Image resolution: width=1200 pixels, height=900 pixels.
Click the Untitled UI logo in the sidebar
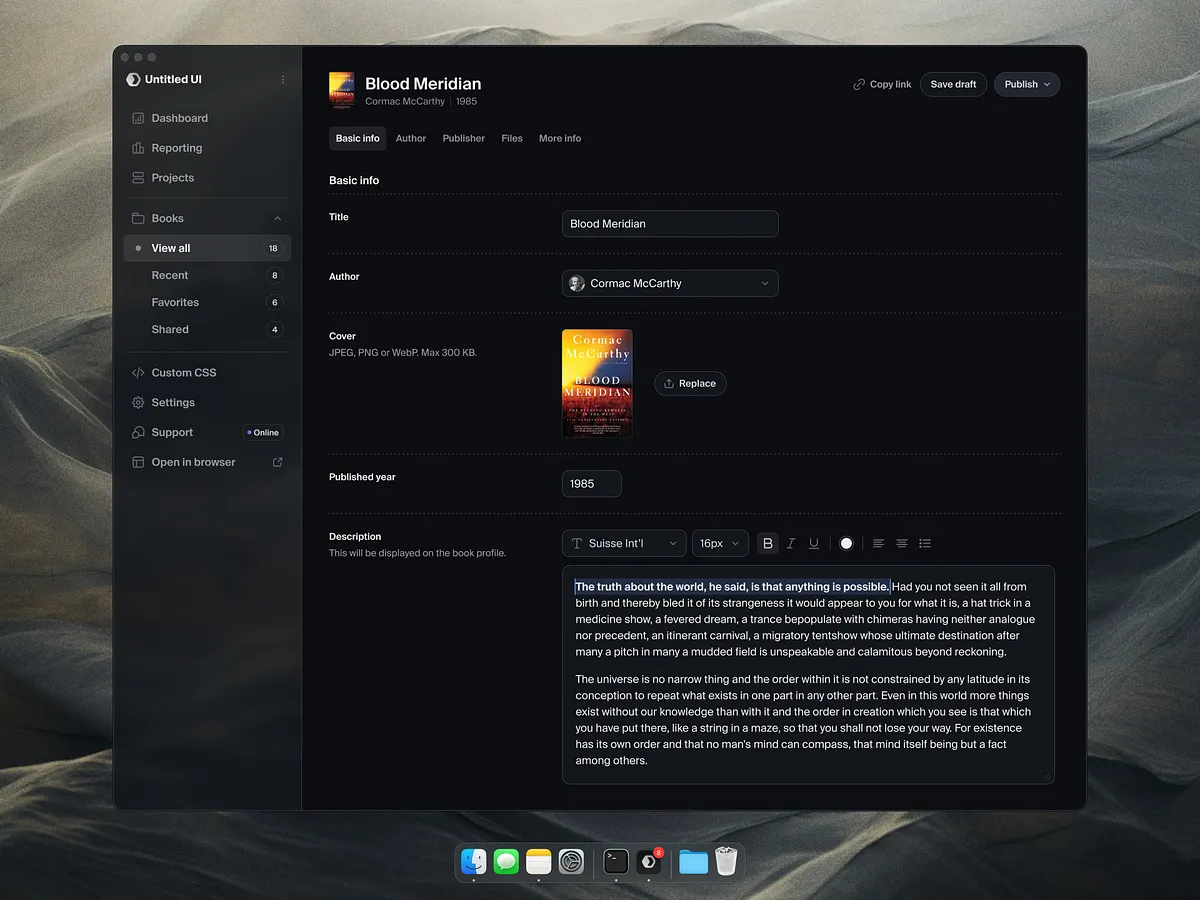[133, 80]
